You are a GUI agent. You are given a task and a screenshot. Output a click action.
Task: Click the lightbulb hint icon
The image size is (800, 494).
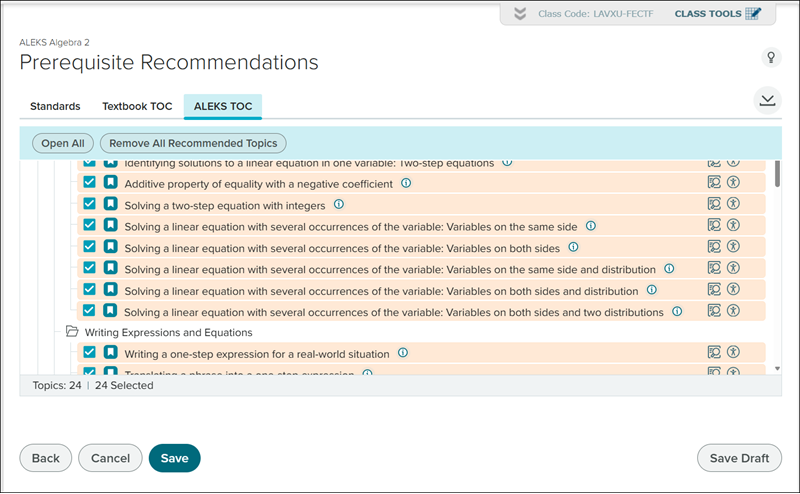tap(770, 57)
